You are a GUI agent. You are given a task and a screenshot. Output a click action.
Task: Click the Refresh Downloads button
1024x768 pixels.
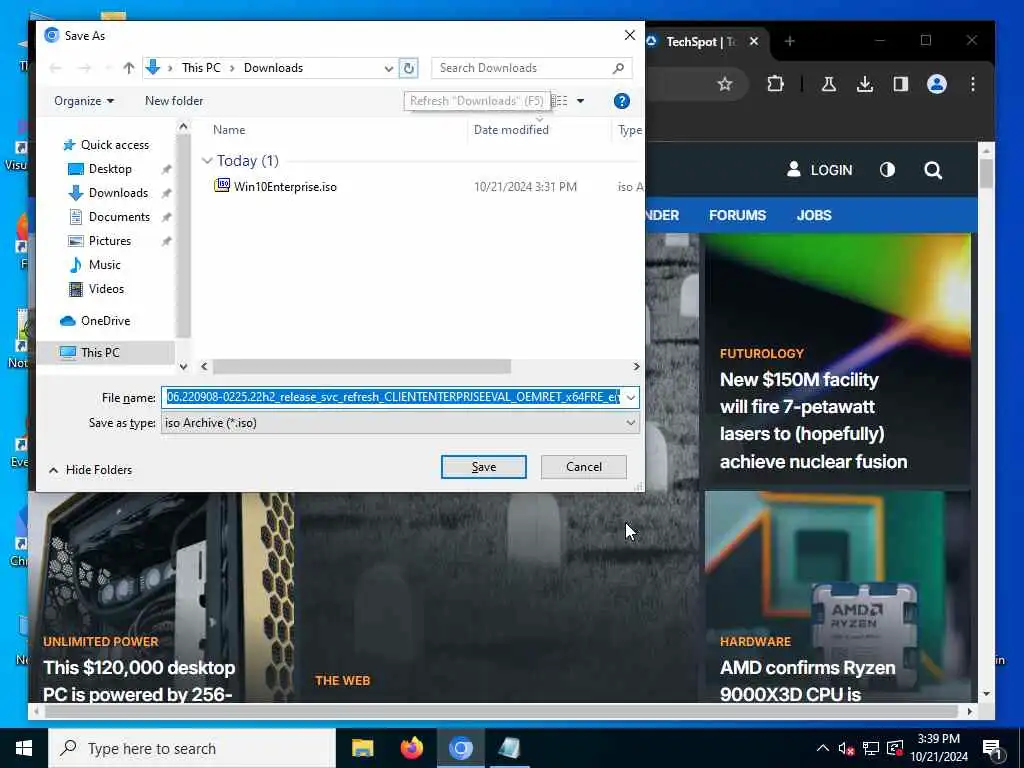click(x=409, y=68)
